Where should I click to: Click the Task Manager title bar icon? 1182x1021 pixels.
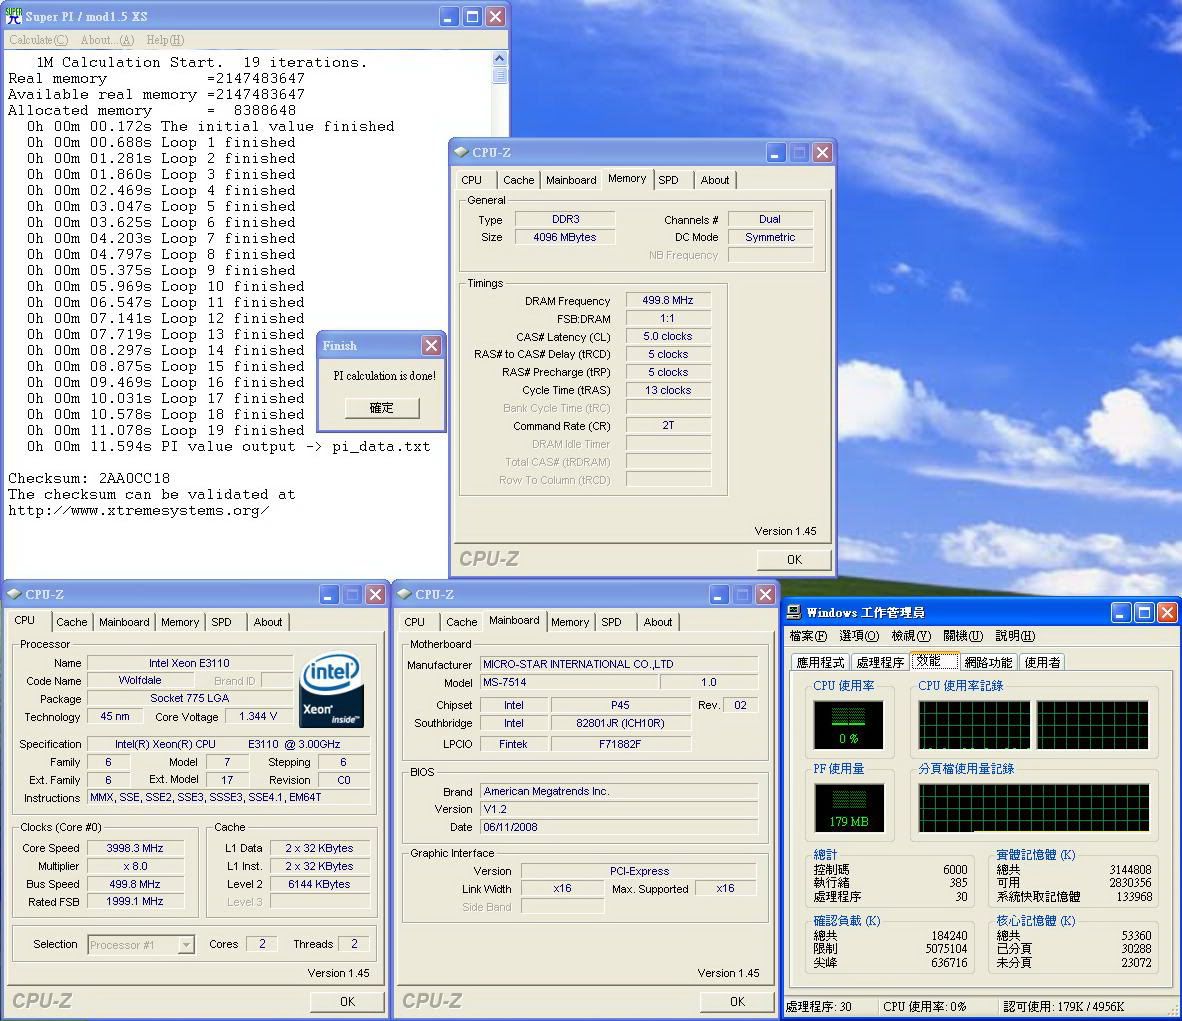click(795, 612)
